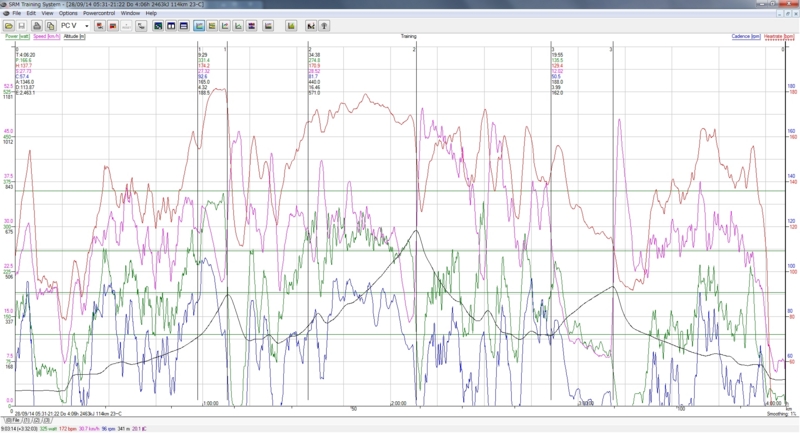This screenshot has width=800, height=433.
Task: Select the (2) interval tab
Action: click(37, 420)
